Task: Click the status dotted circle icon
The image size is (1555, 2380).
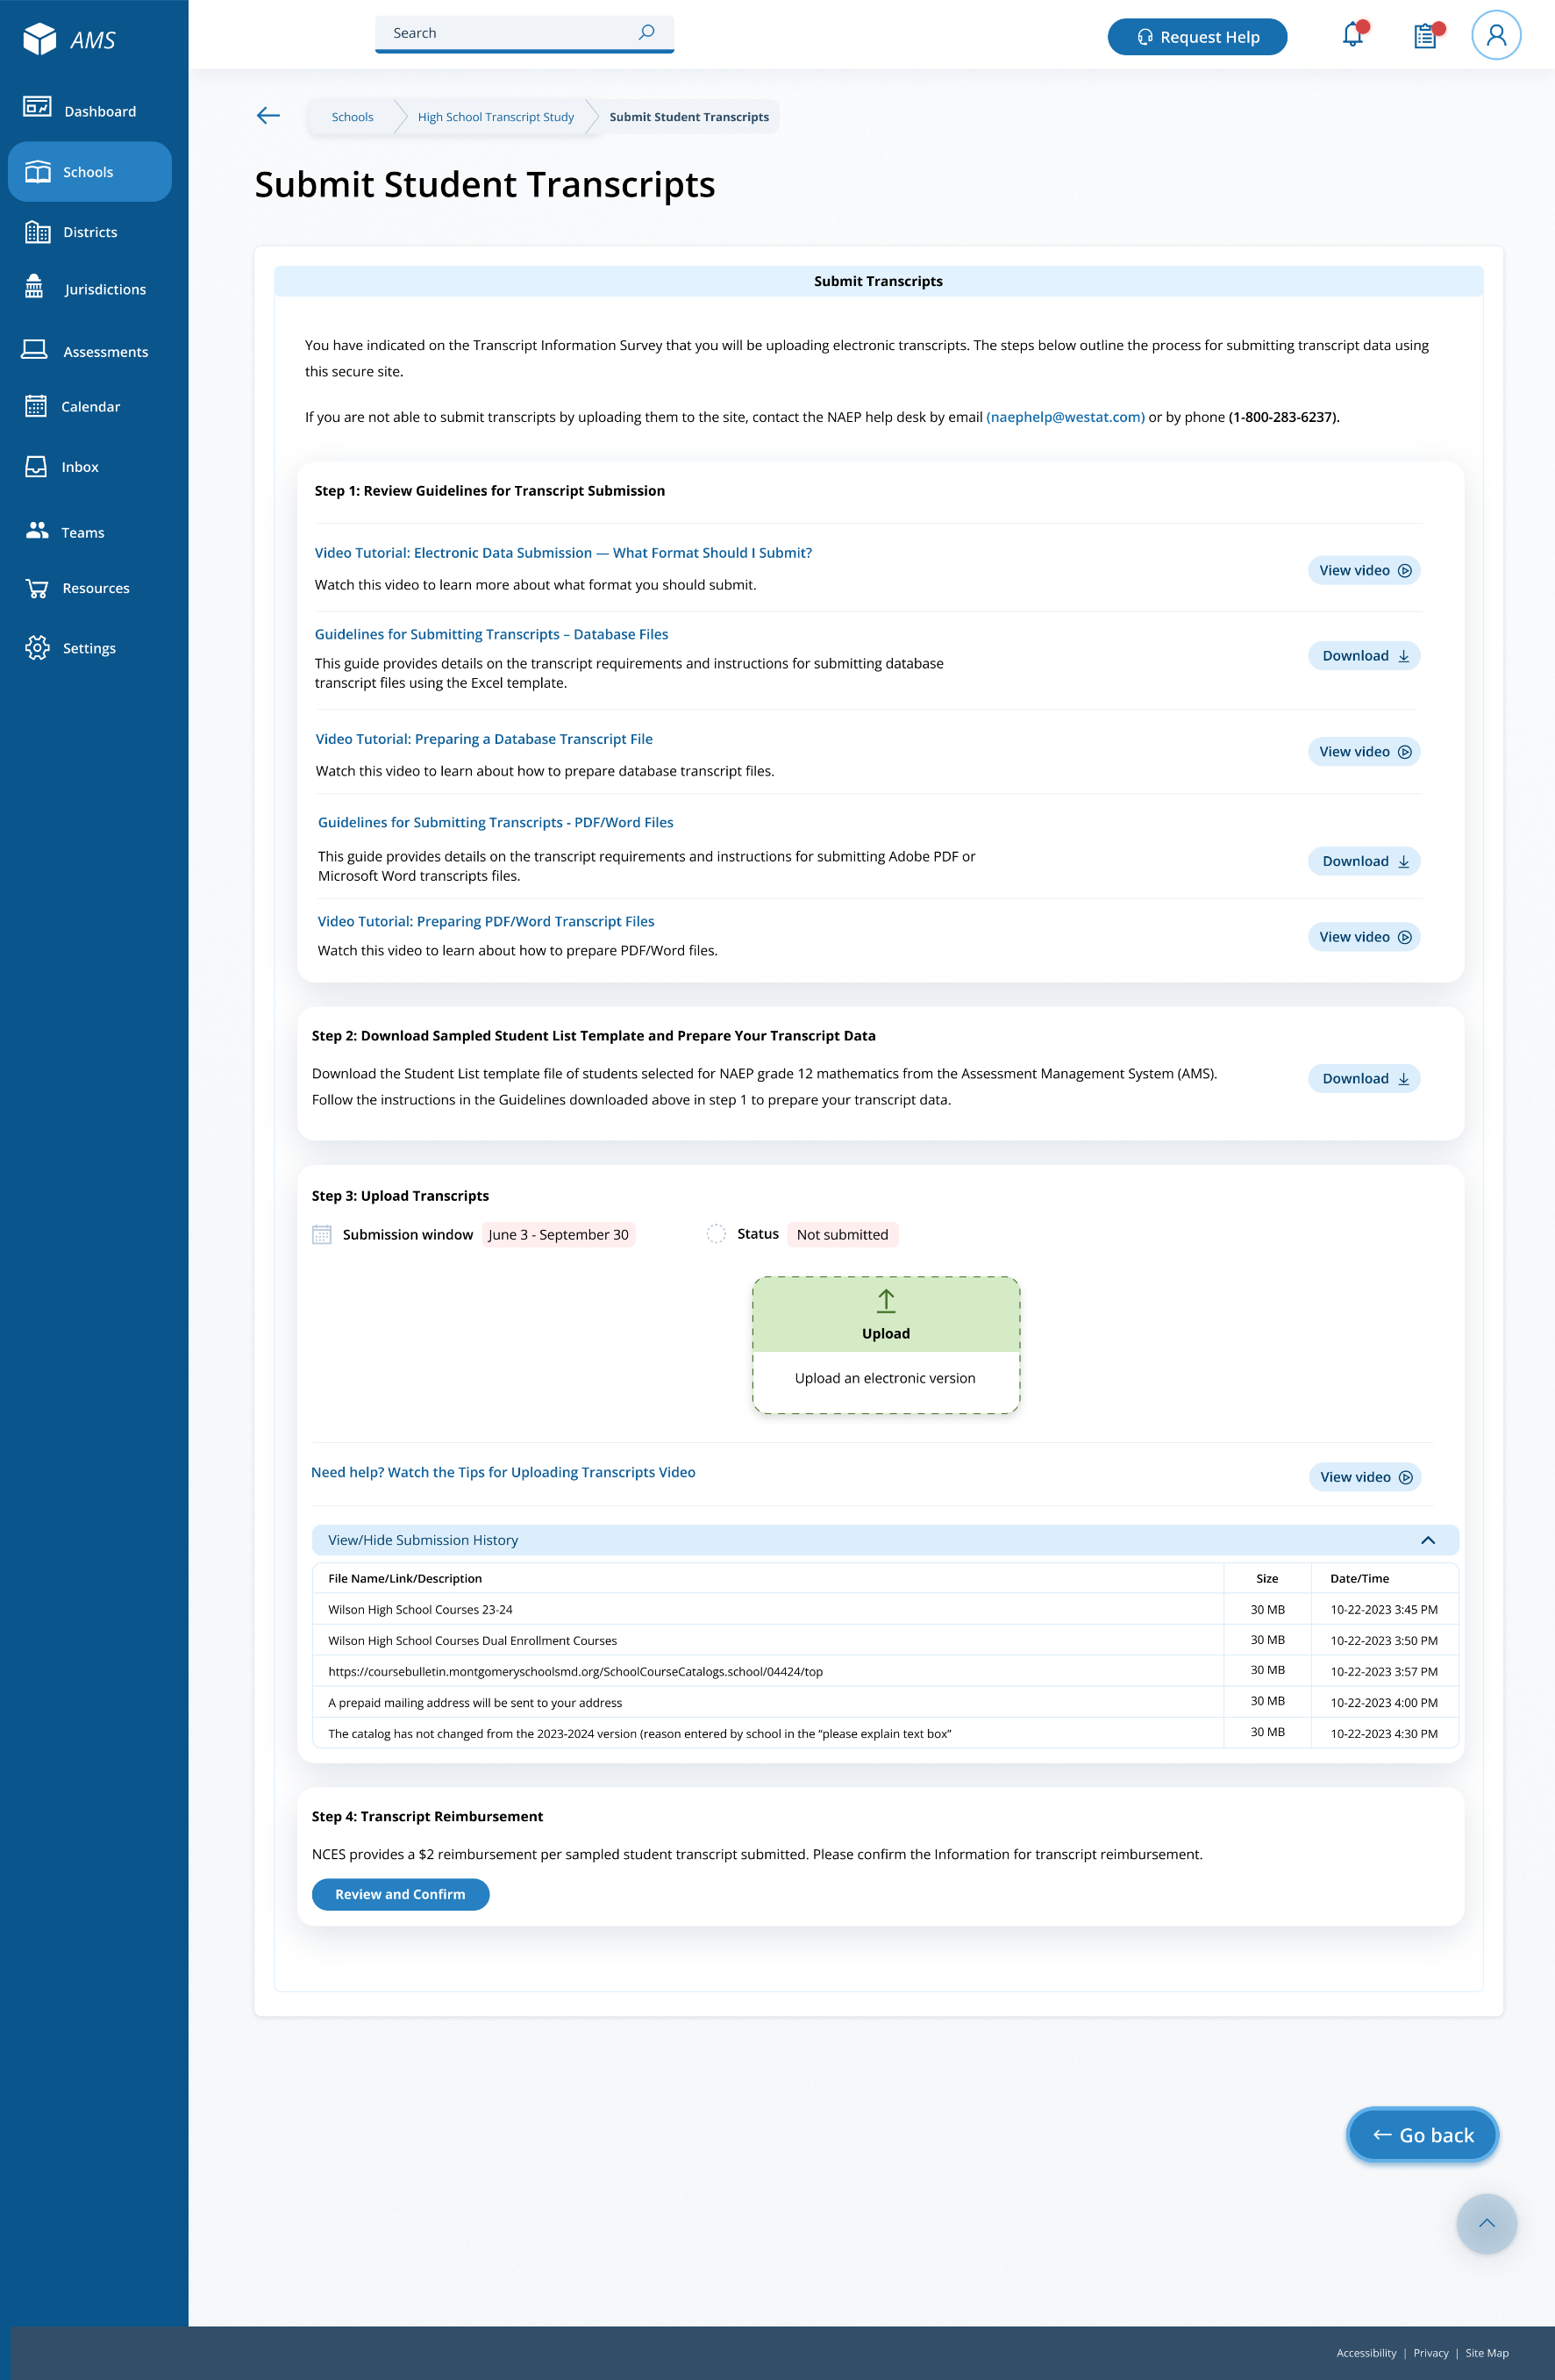Action: [716, 1233]
